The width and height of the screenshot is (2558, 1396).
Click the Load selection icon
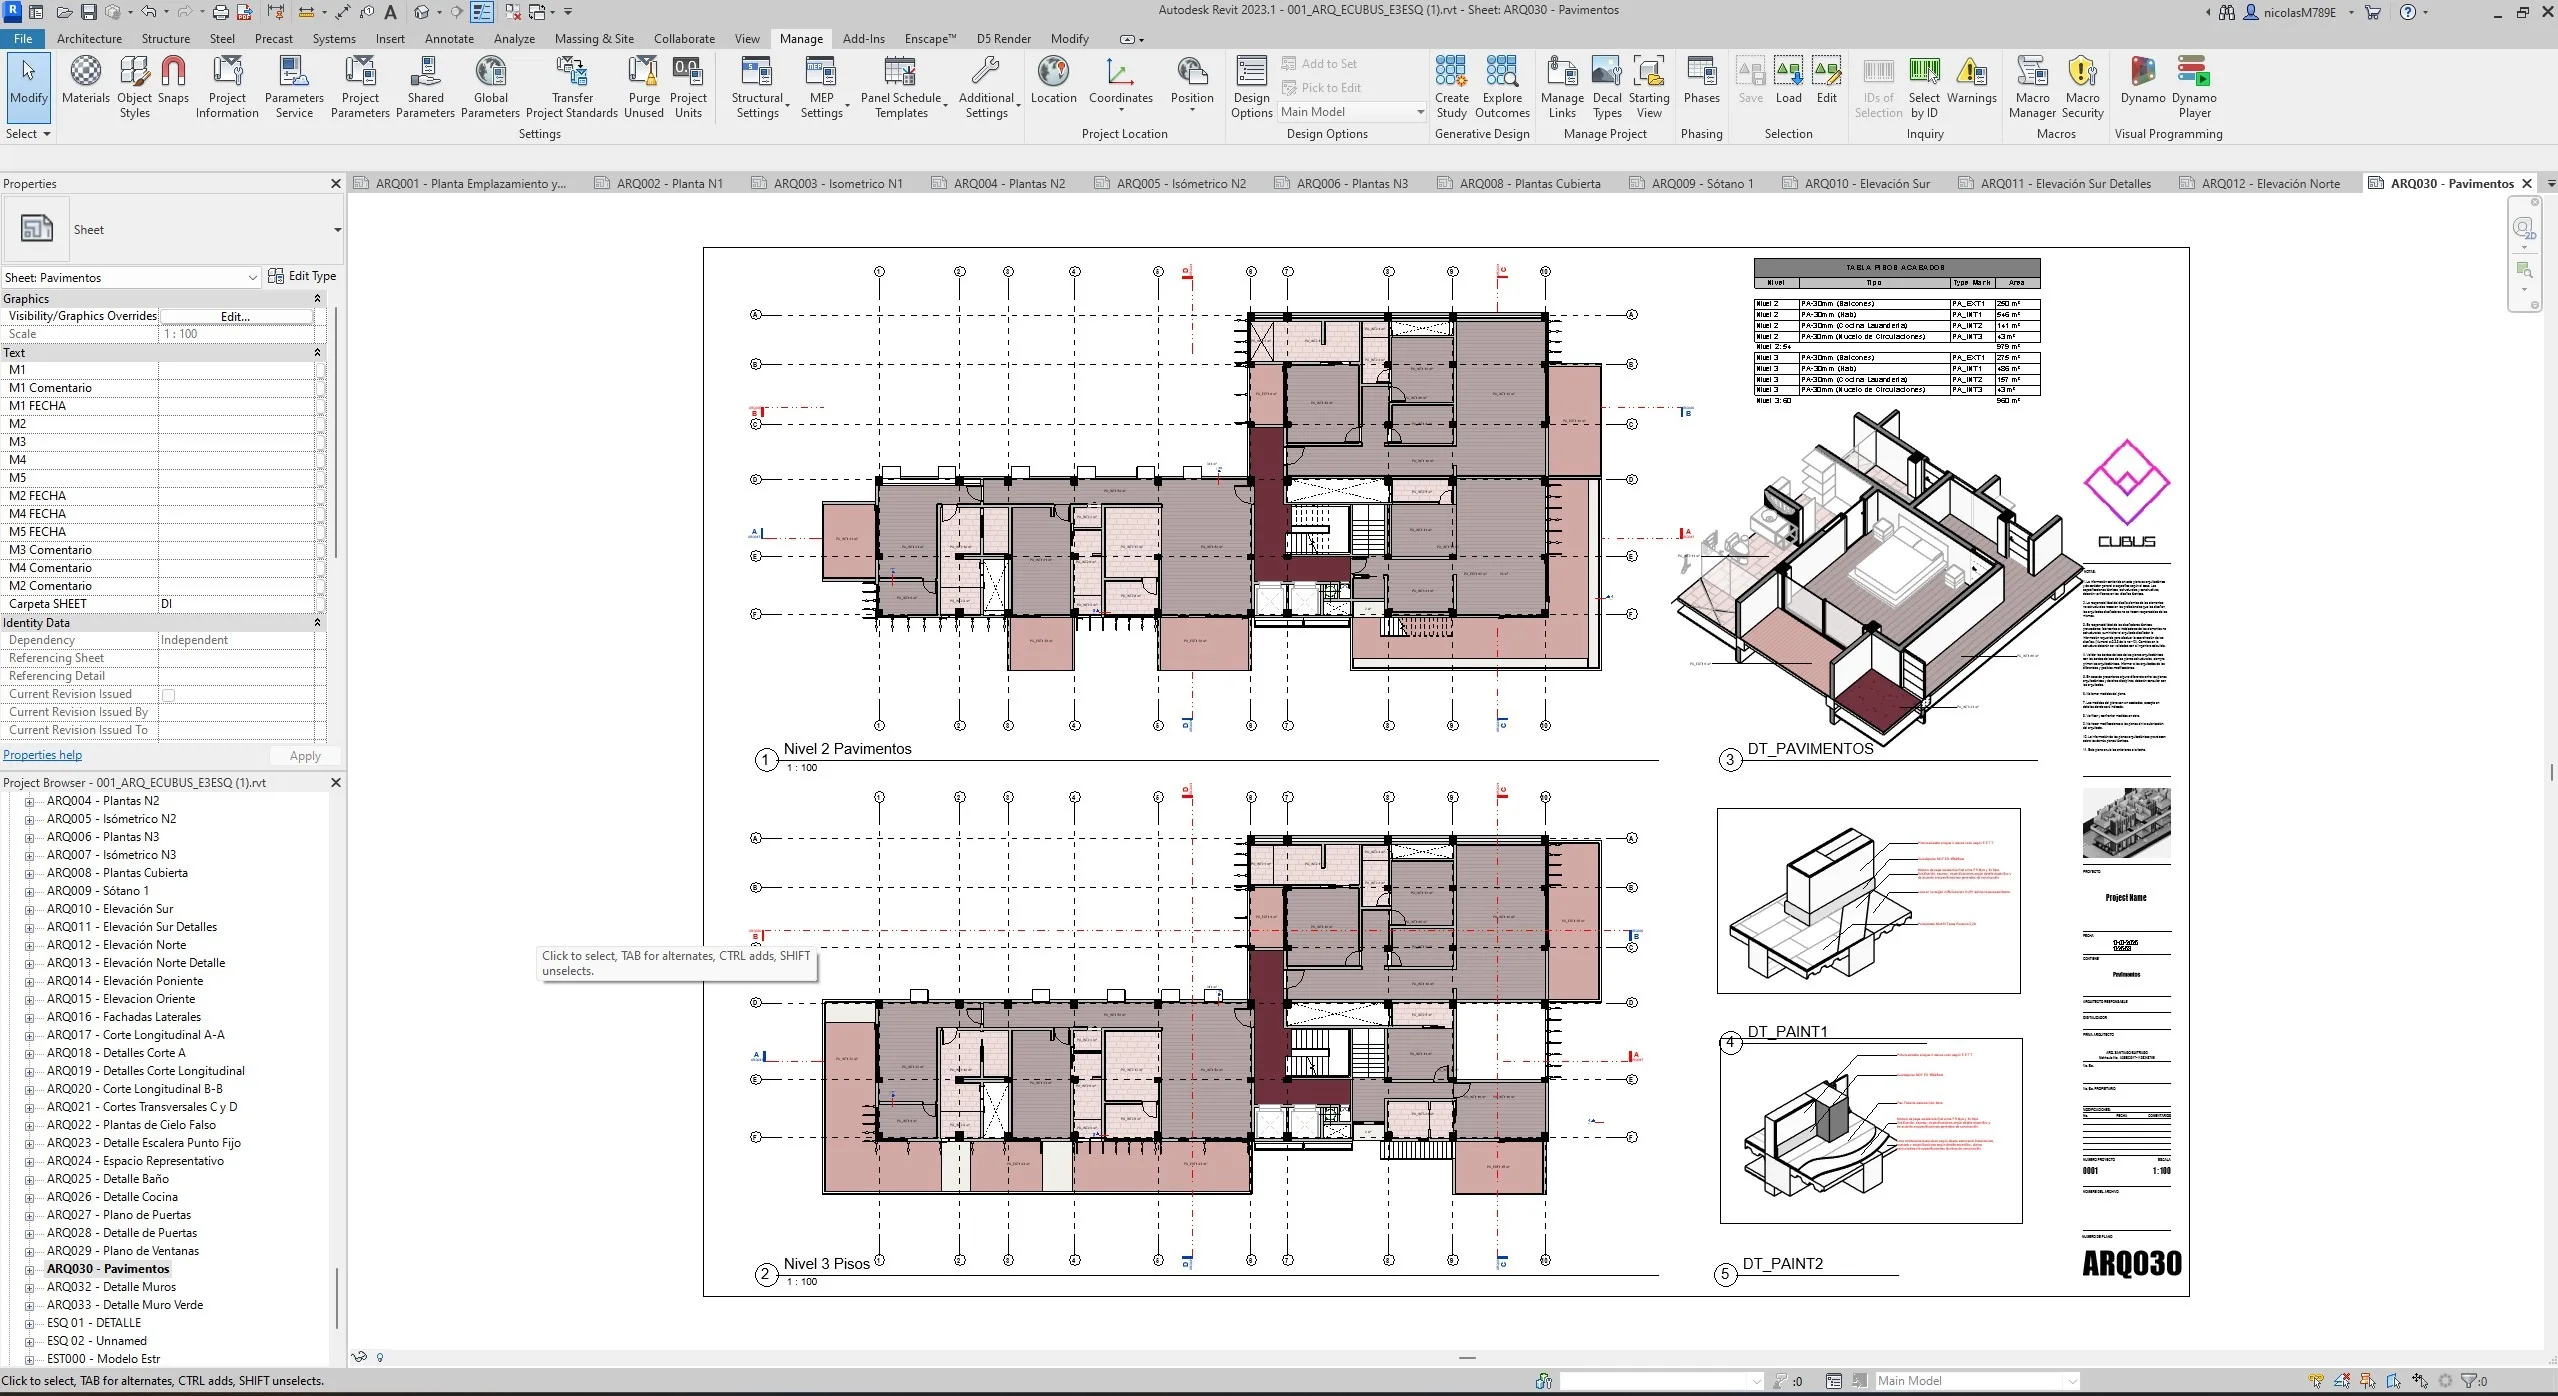tap(1788, 80)
